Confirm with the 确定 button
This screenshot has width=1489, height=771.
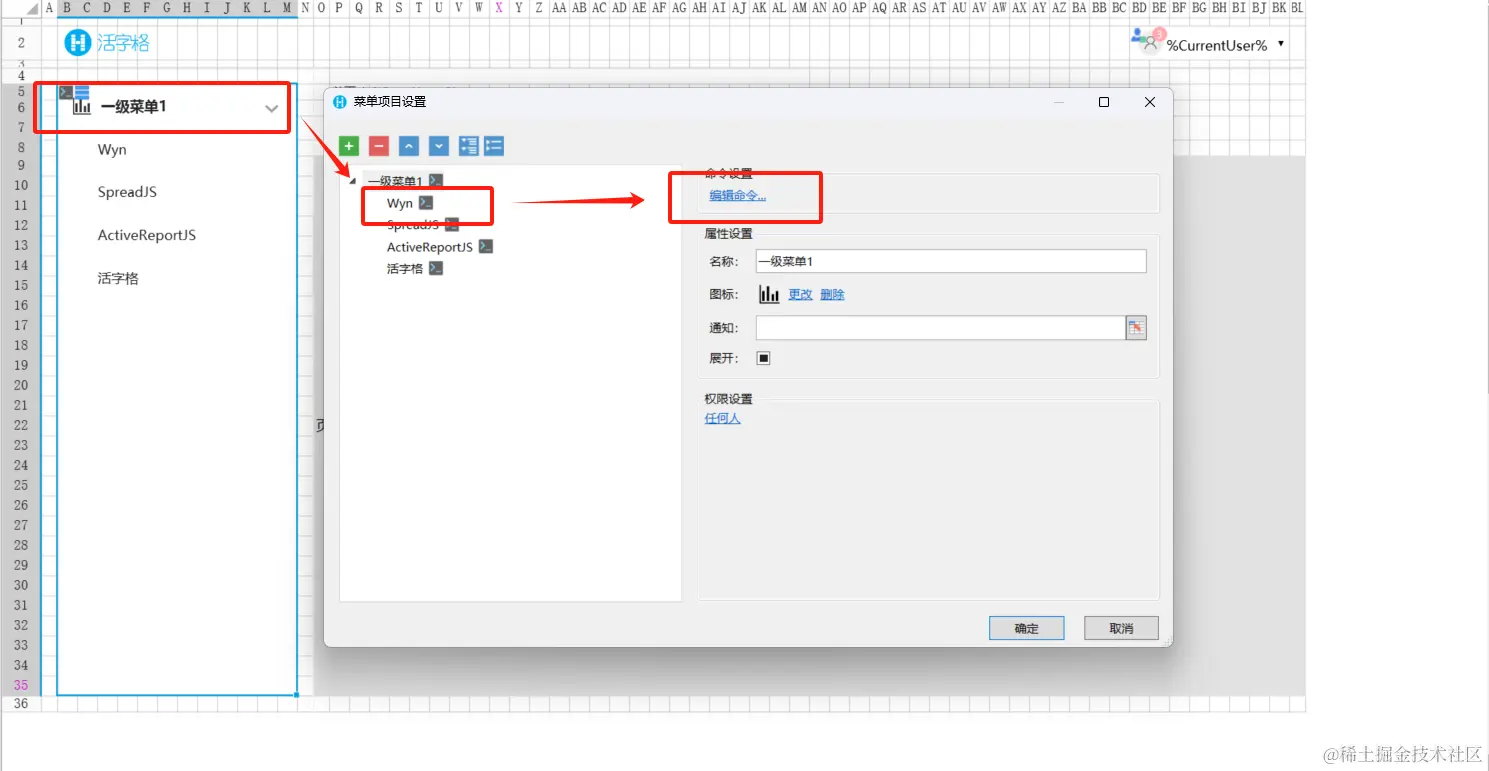(x=1027, y=628)
